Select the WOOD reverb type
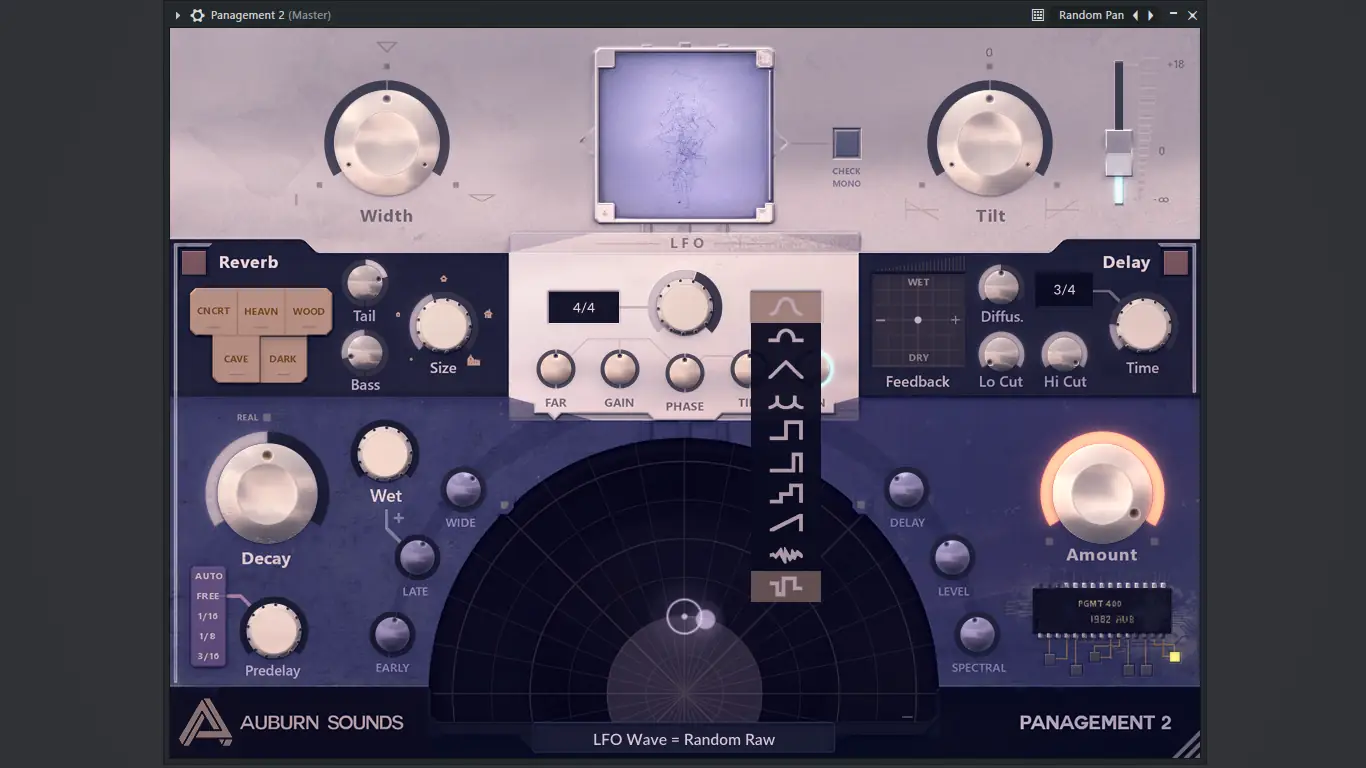Screen dimensions: 1366x768 coord(309,311)
